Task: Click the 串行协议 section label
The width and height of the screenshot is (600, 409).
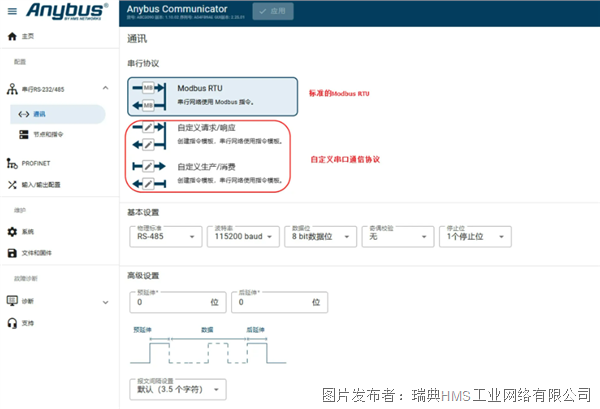Action: [x=143, y=64]
